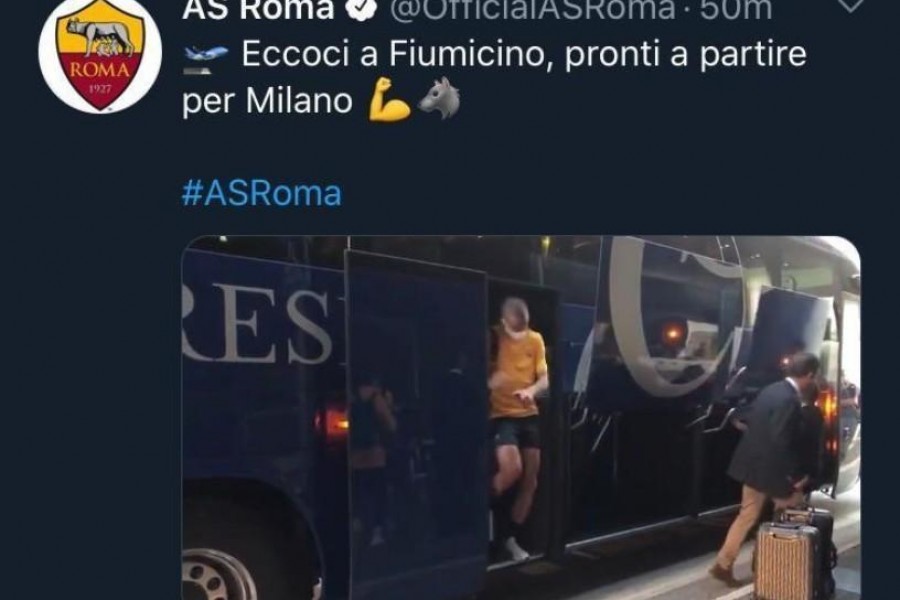The width and height of the screenshot is (900, 600).
Task: Click the word 'Milano' in the tweet
Action: 299,102
